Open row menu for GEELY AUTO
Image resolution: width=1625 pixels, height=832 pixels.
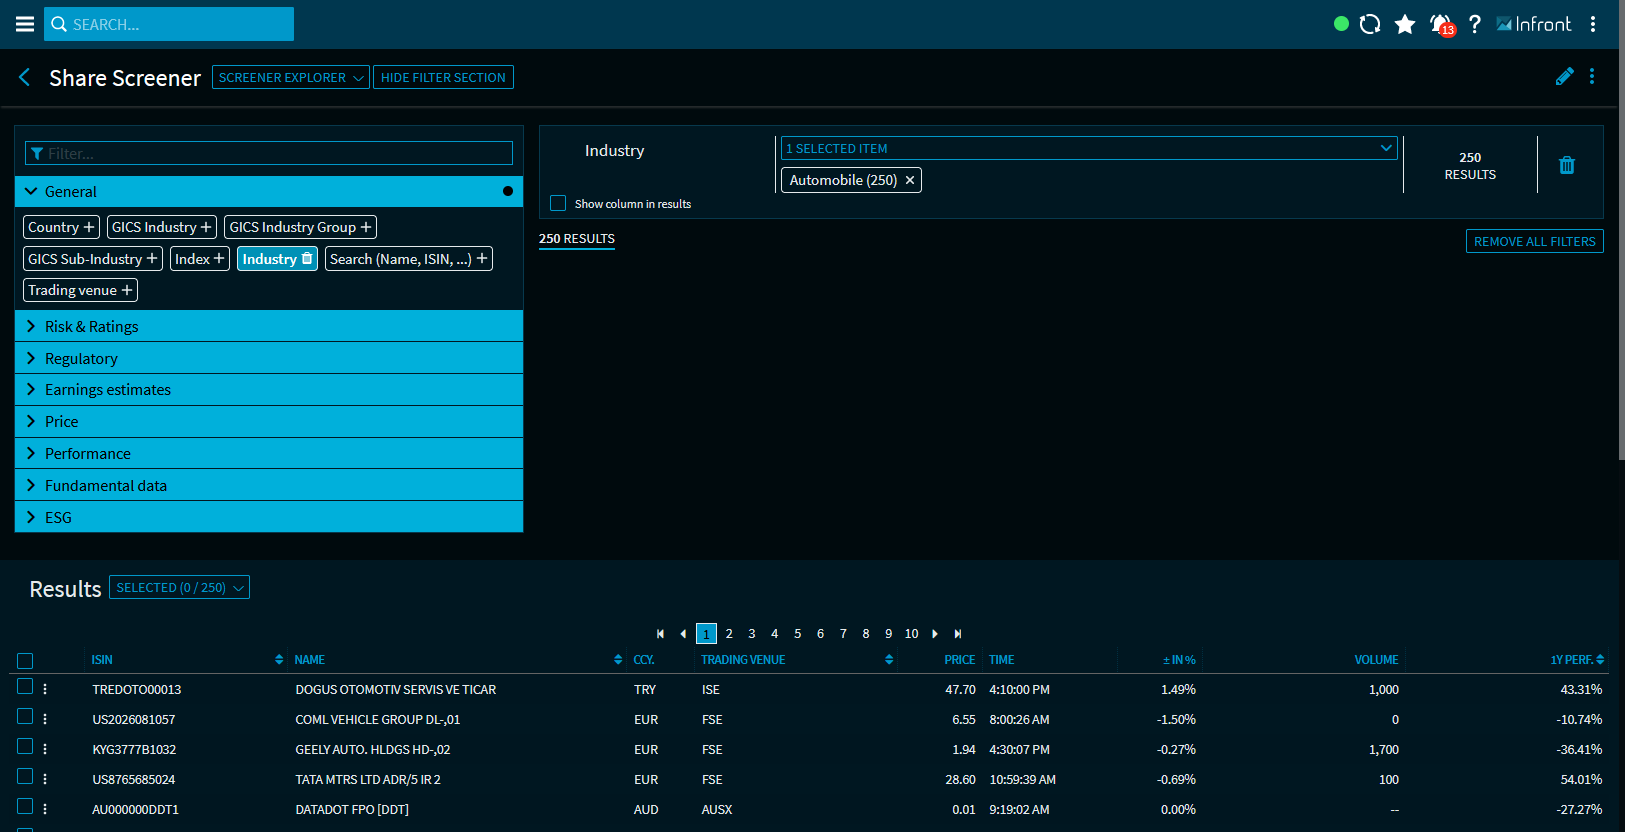(45, 749)
